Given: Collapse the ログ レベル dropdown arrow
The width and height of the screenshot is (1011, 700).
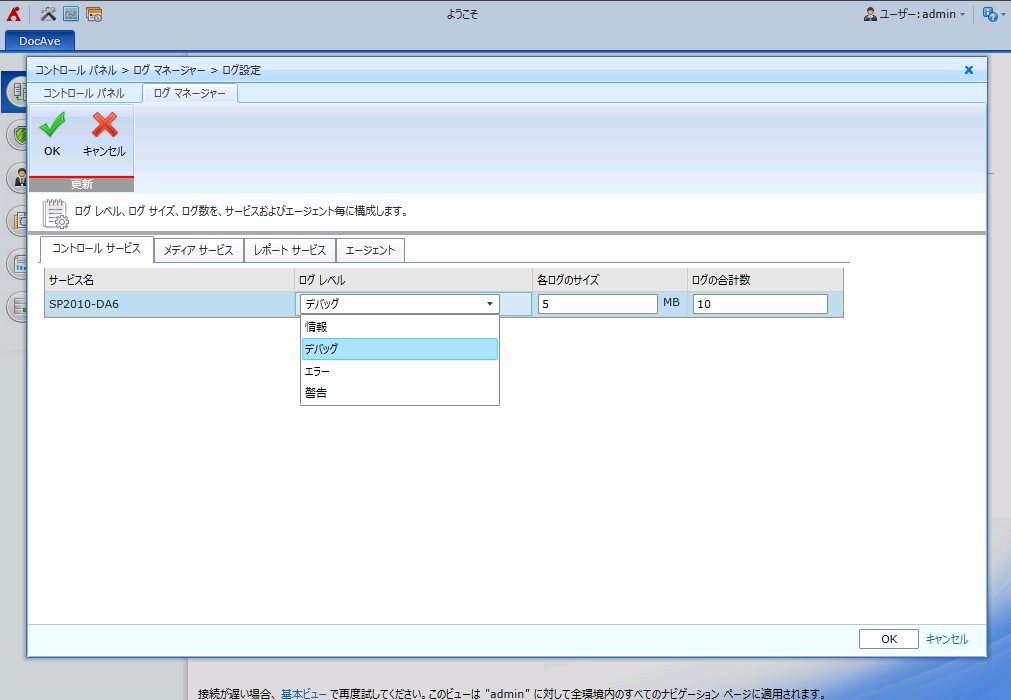Looking at the screenshot, I should (489, 304).
